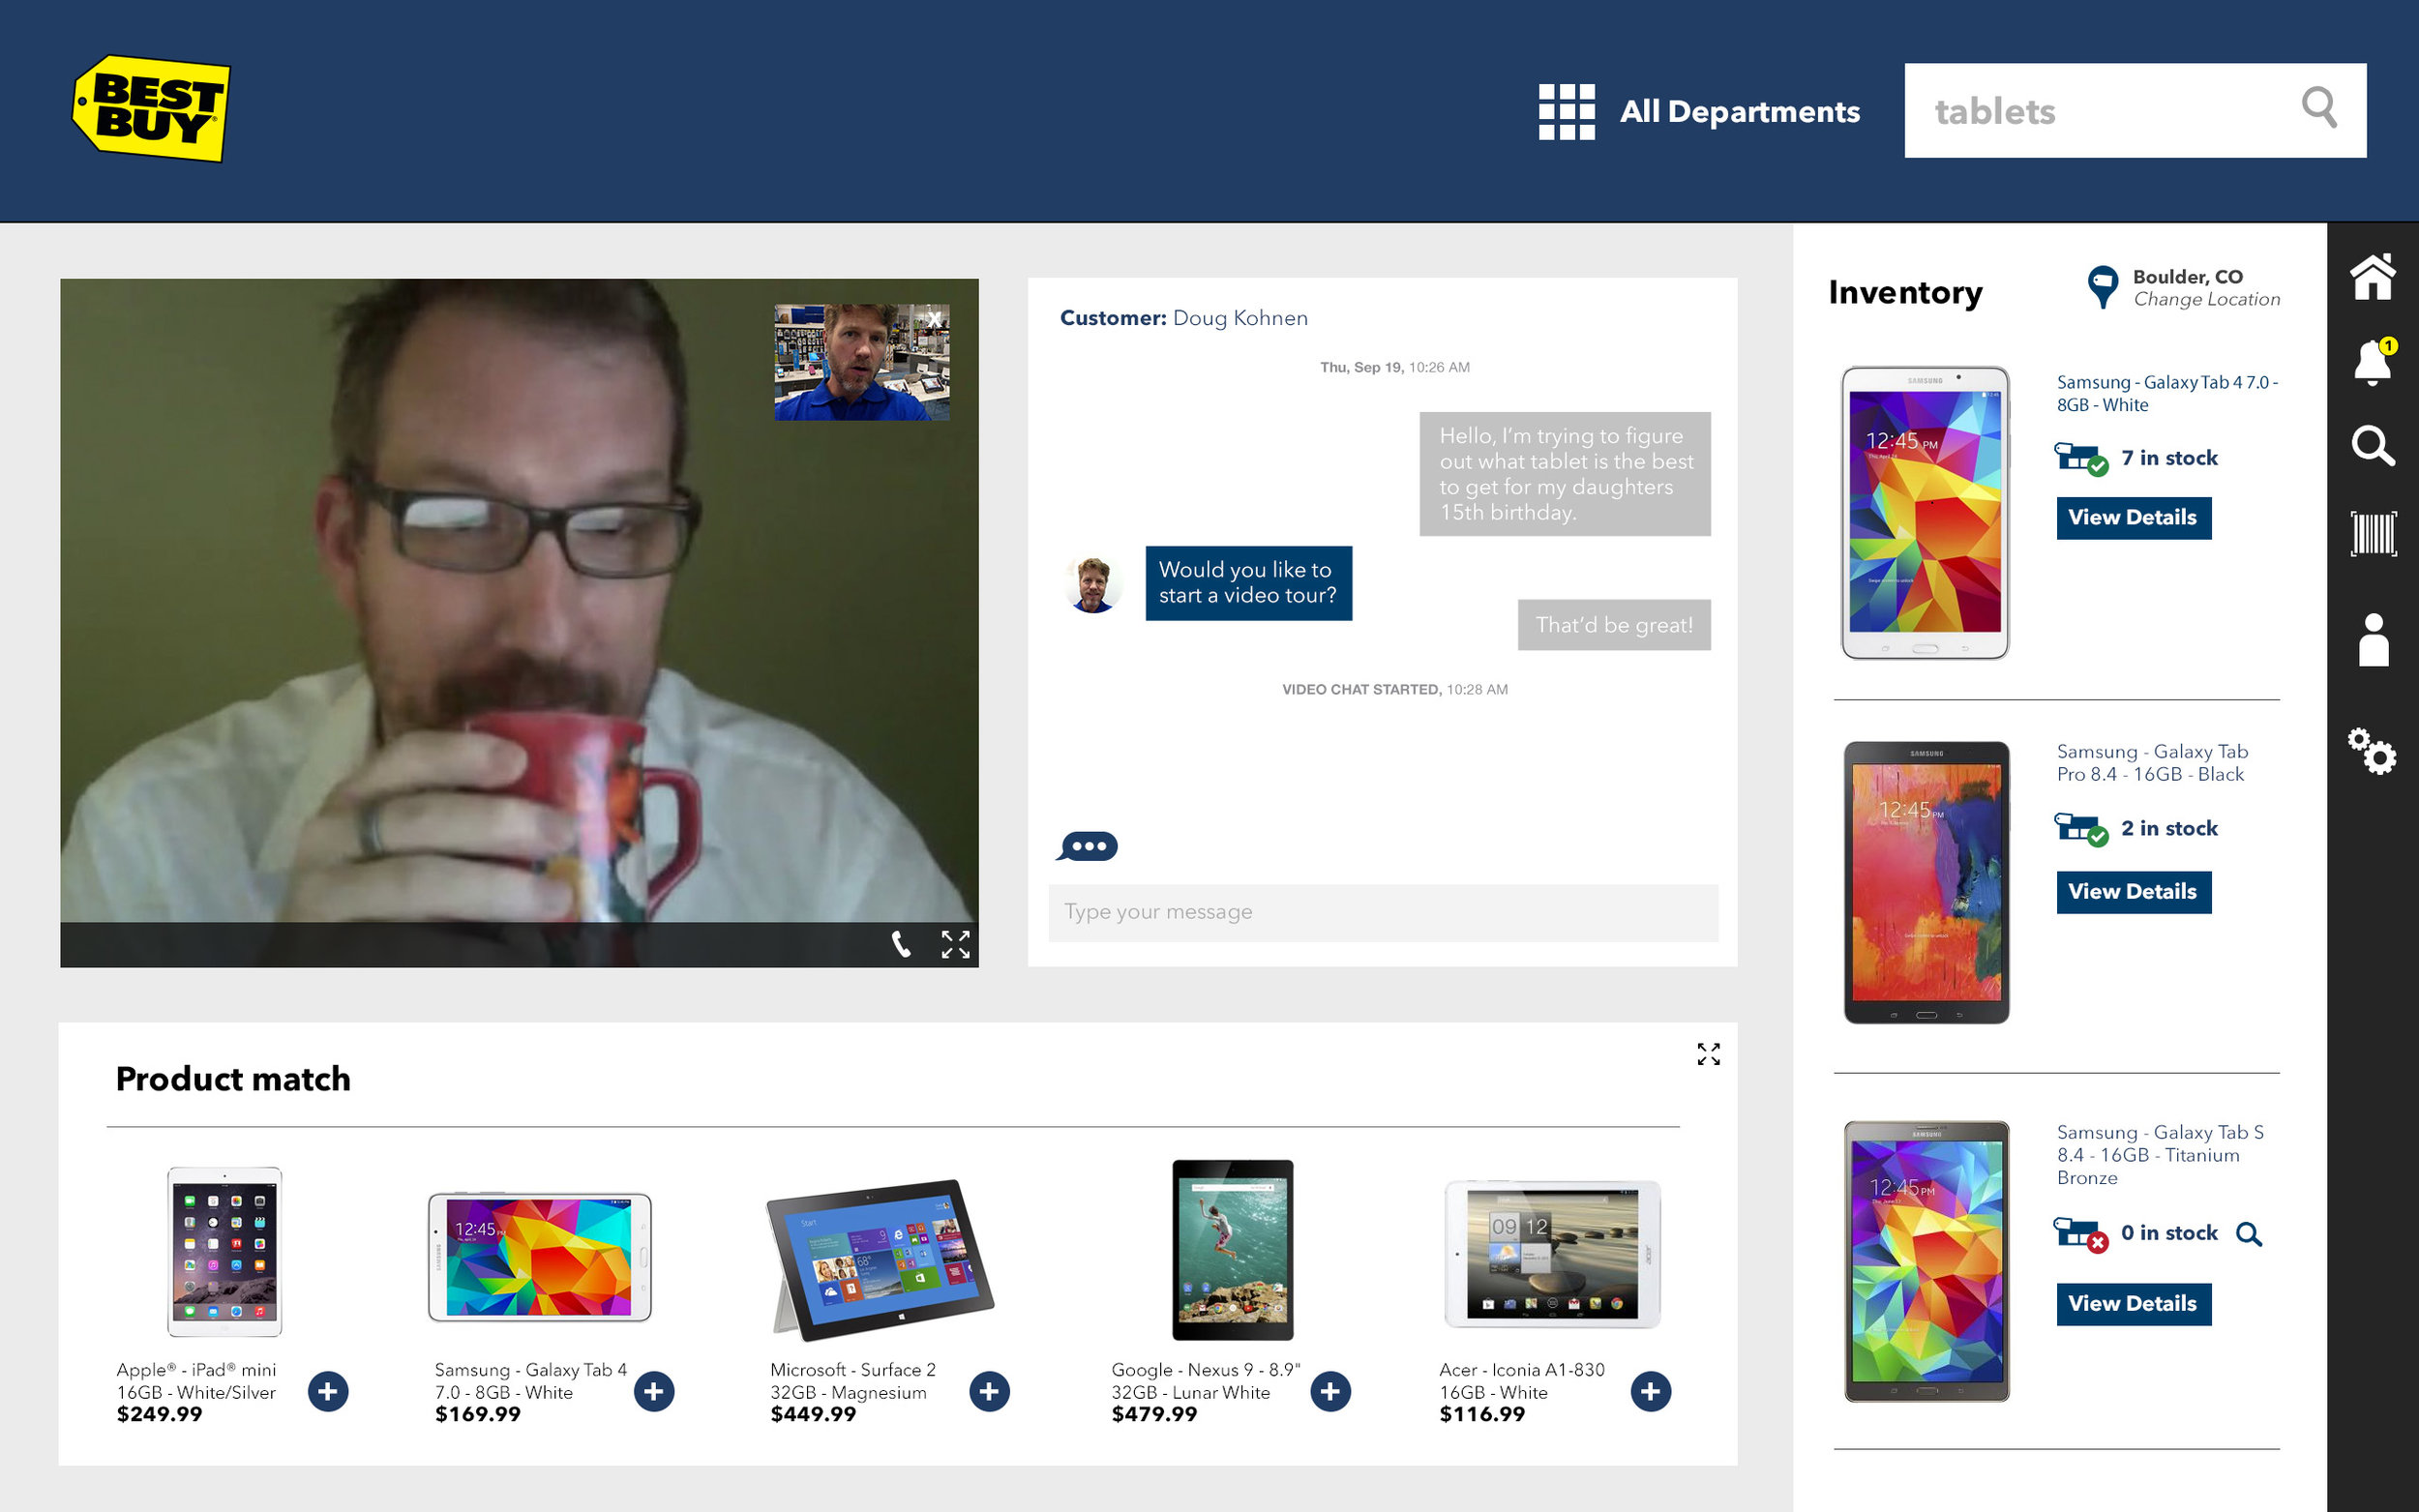This screenshot has width=2419, height=1512.
Task: Click the typing indicator chat bubble
Action: point(1087,846)
